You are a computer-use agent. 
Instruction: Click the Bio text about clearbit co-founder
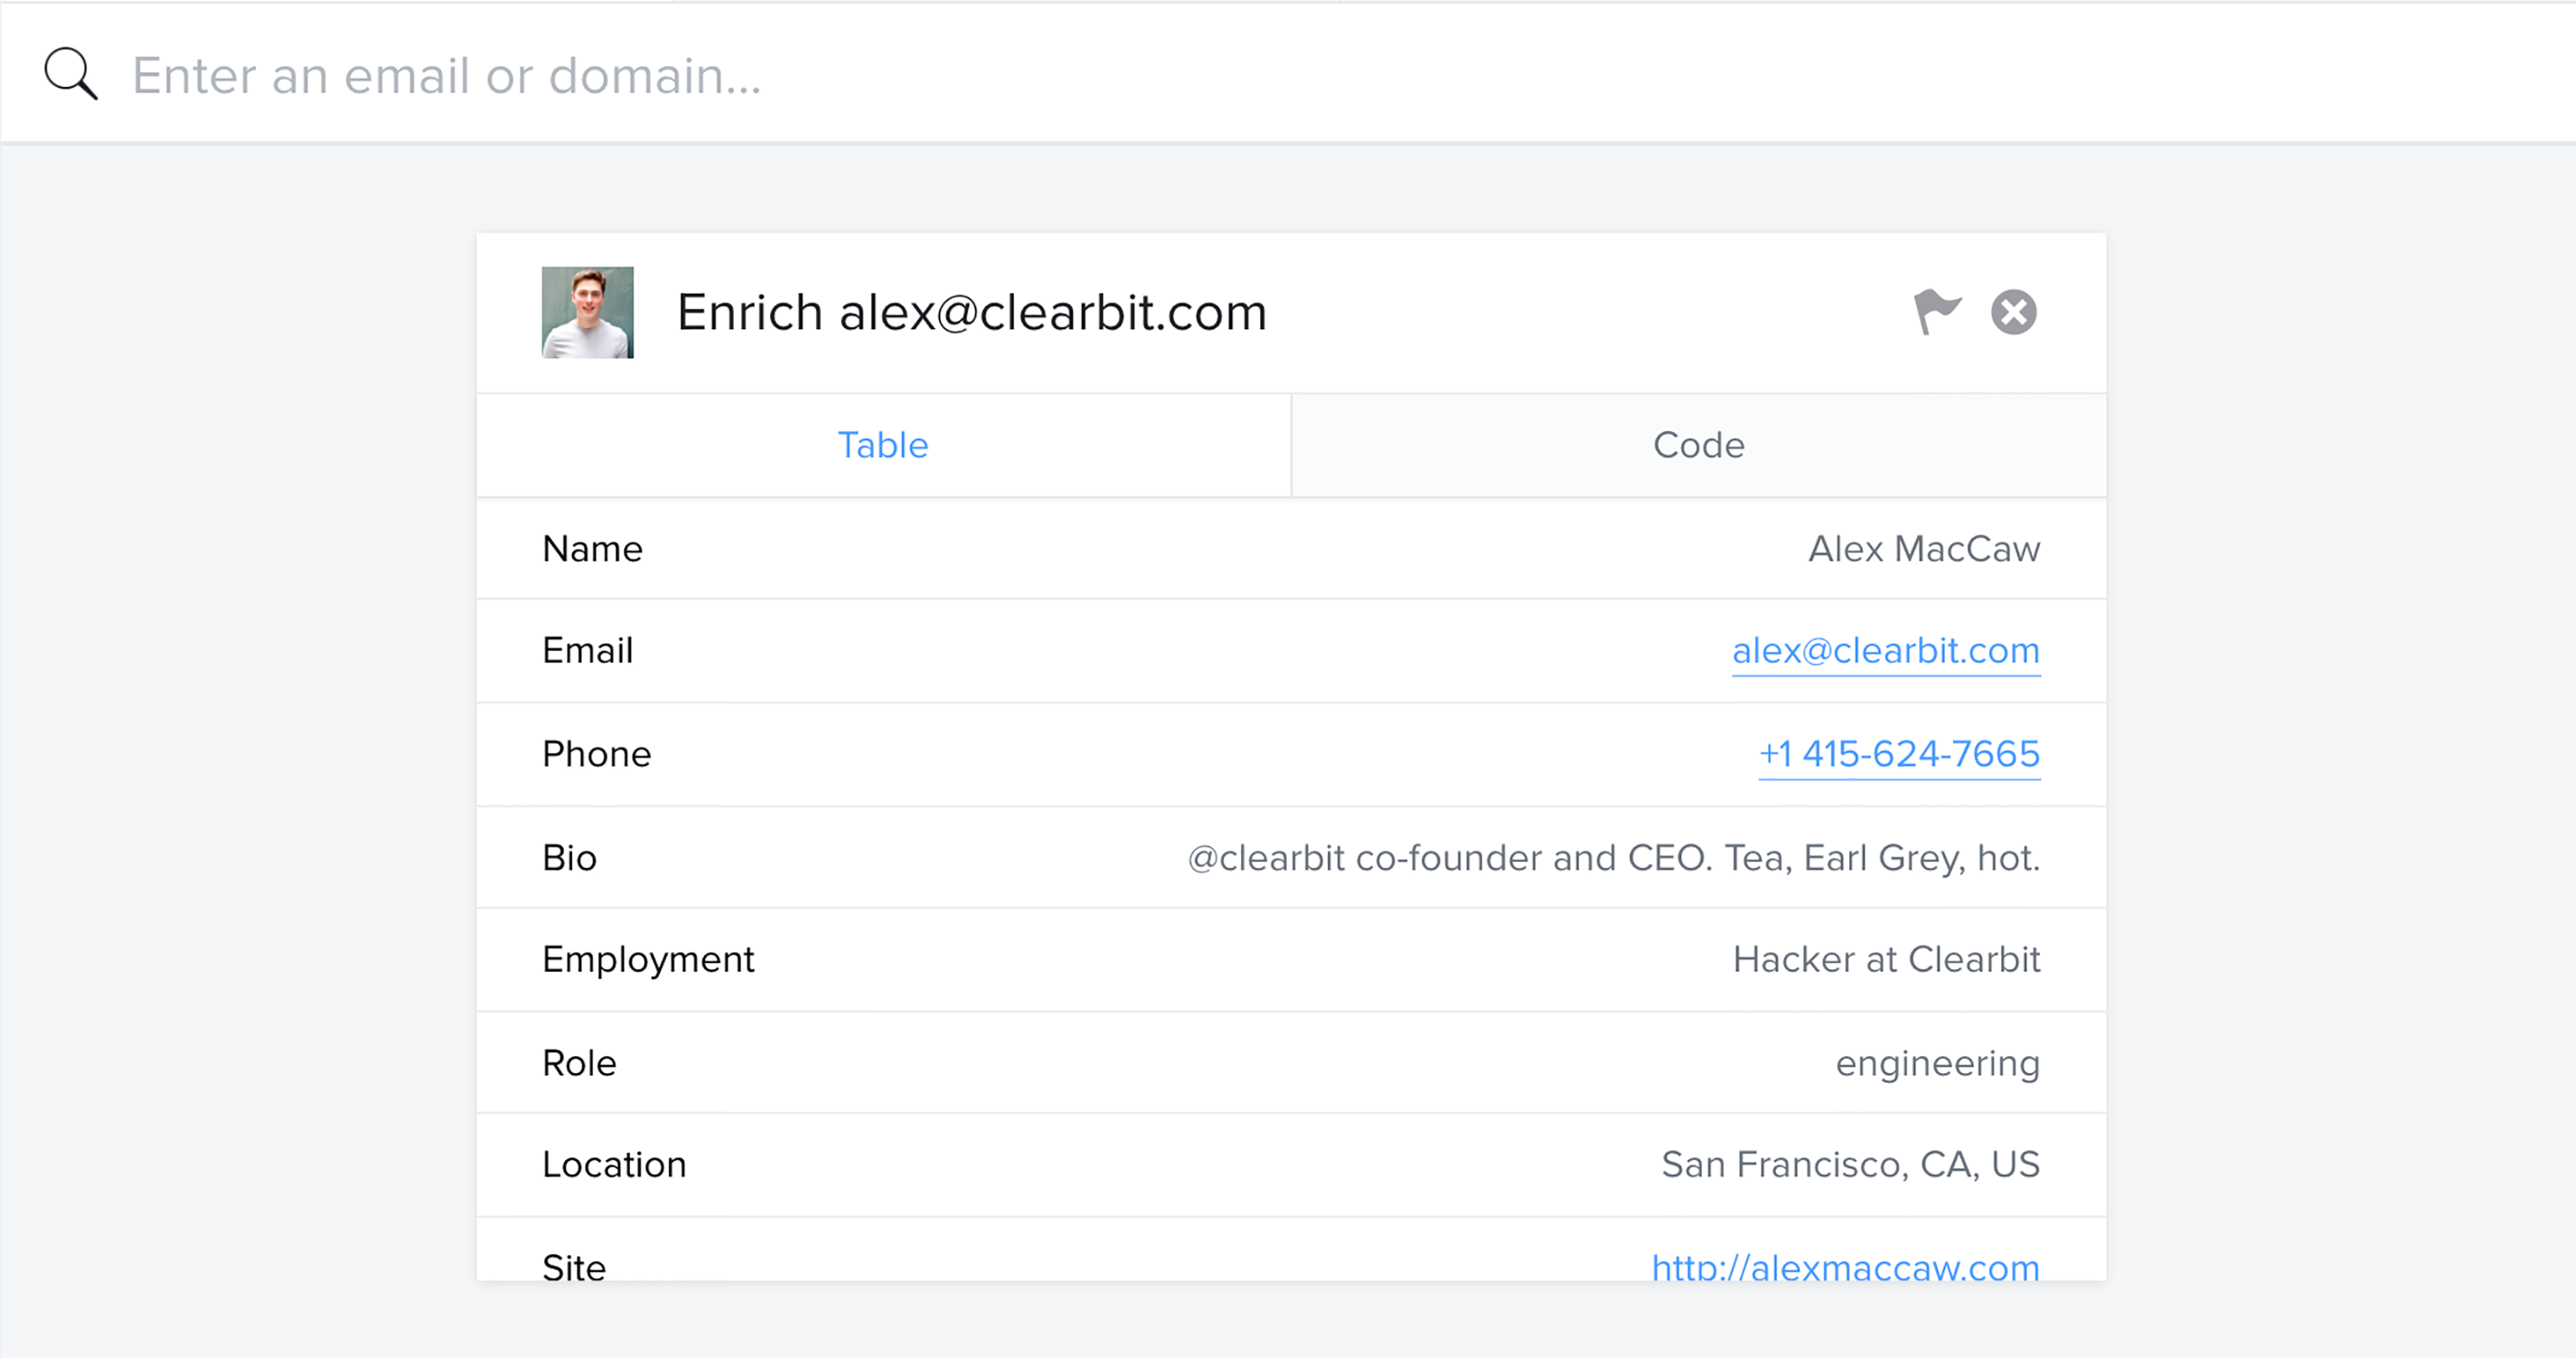coord(1612,858)
